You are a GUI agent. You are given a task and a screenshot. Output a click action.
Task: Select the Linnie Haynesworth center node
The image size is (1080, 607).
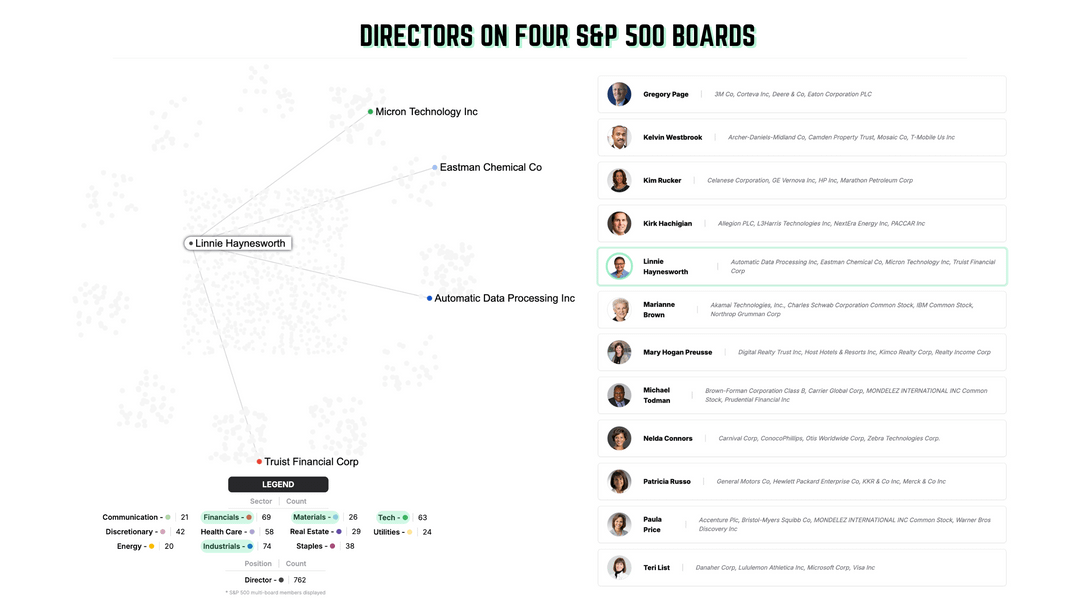pyautogui.click(x=239, y=243)
